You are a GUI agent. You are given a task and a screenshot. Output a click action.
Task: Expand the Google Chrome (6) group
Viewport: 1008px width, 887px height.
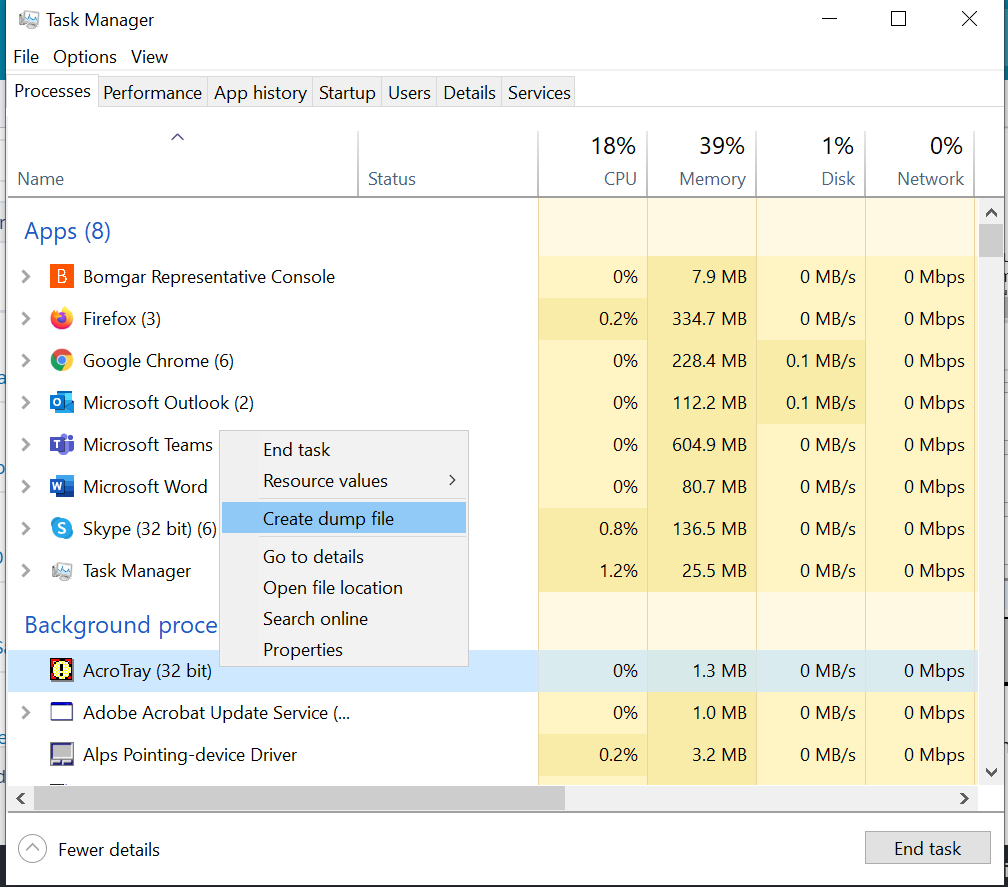coord(26,361)
